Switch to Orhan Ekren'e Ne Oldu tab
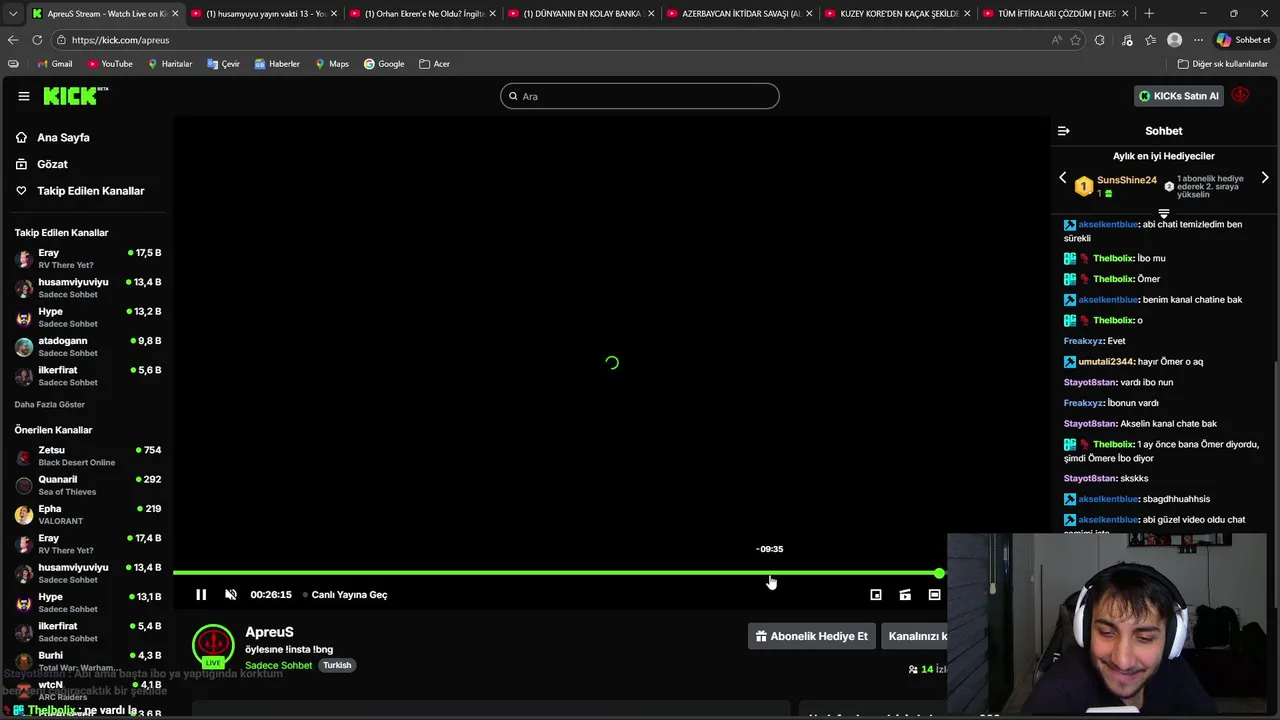This screenshot has height=720, width=1280. [x=423, y=14]
